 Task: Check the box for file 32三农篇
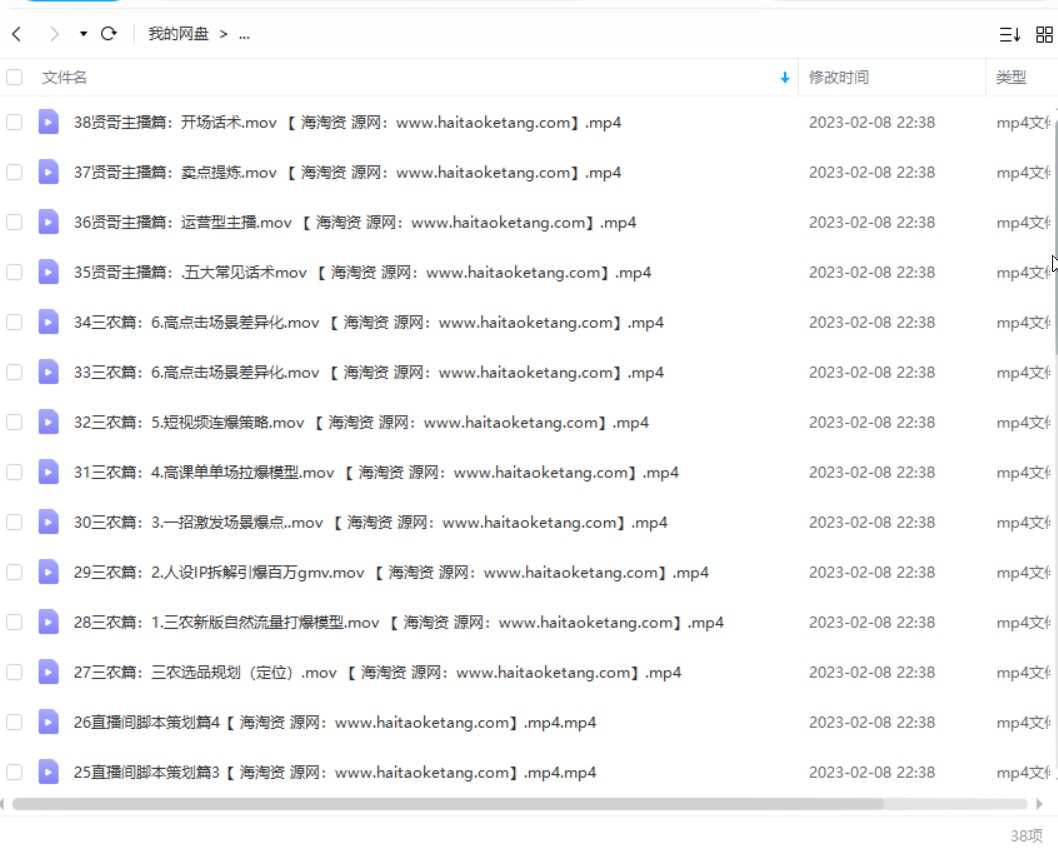click(14, 422)
